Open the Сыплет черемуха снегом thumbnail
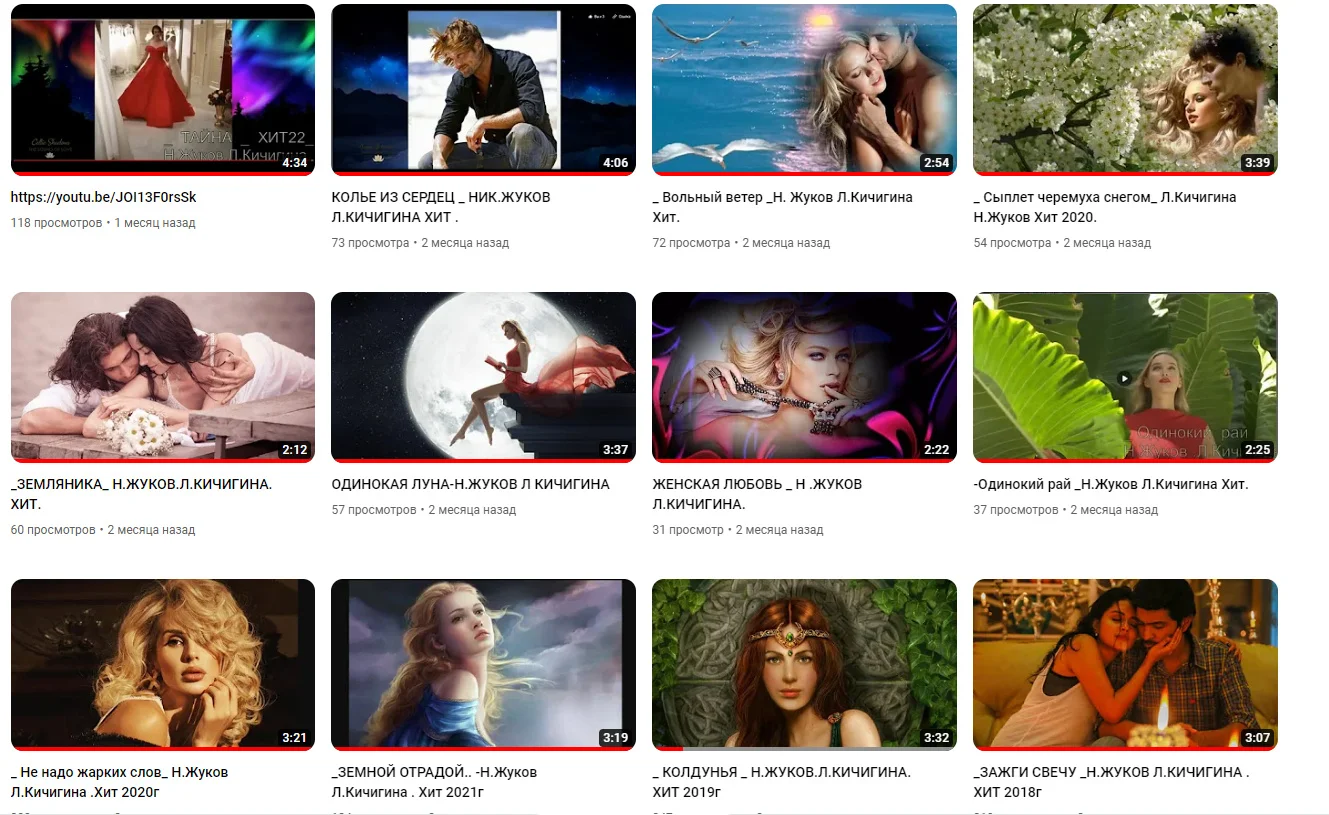This screenshot has height=815, width=1329. [1125, 89]
